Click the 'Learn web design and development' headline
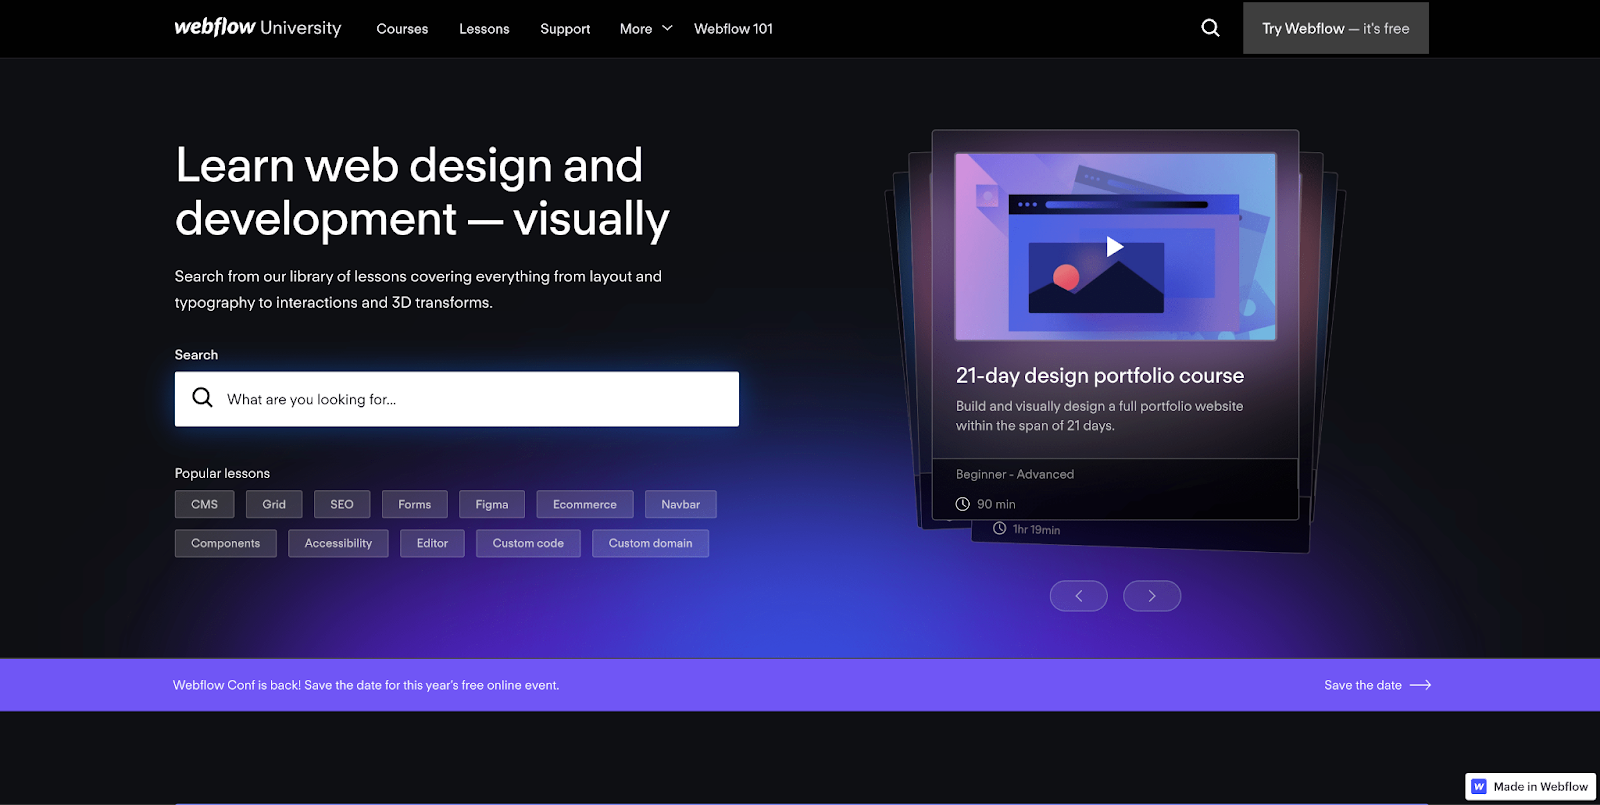1600x805 pixels. 422,192
